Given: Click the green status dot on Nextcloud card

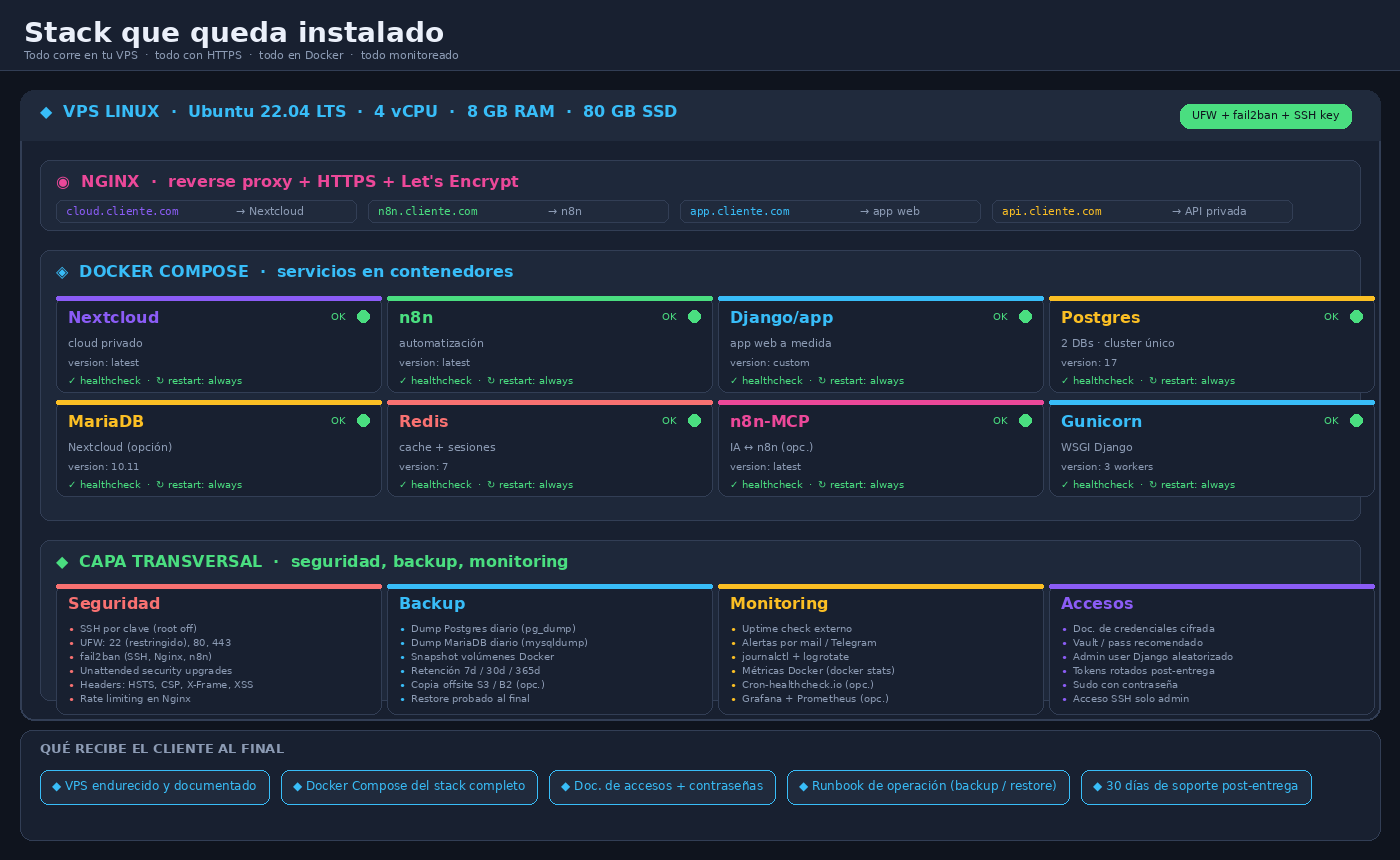Looking at the screenshot, I should coord(363,317).
